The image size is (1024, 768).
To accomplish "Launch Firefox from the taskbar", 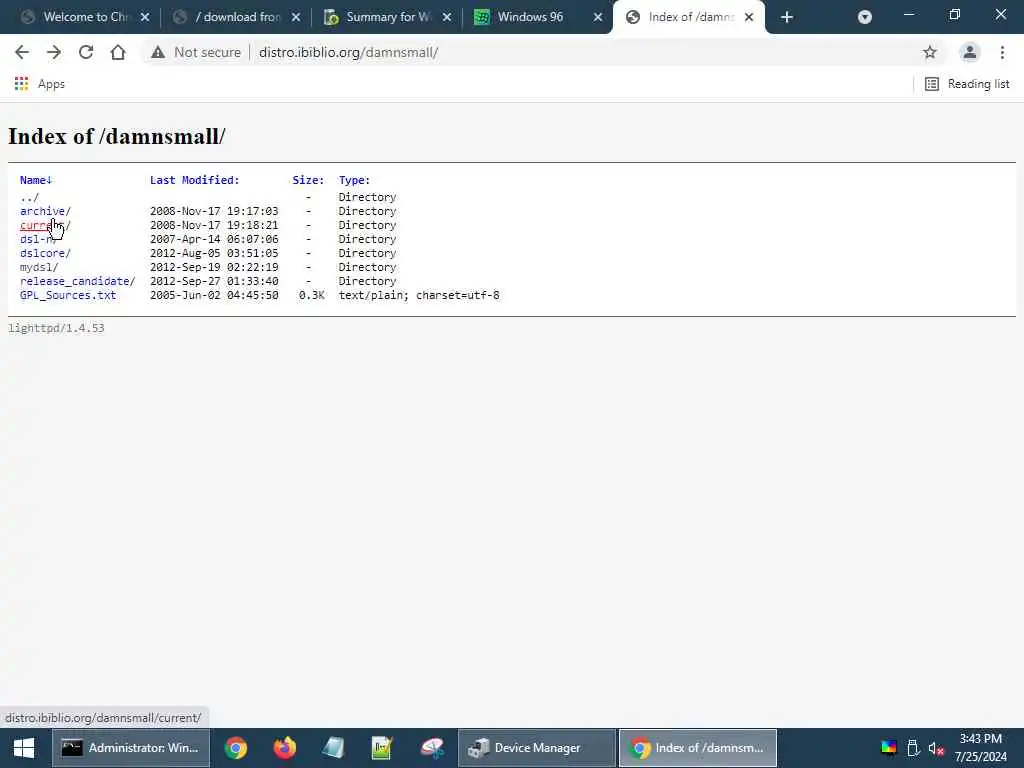I will tap(285, 748).
